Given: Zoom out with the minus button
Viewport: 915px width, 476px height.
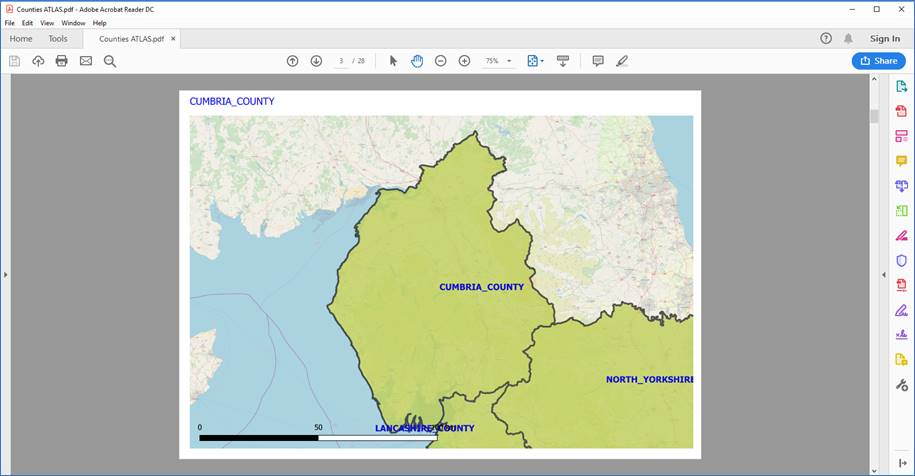Looking at the screenshot, I should (x=441, y=61).
